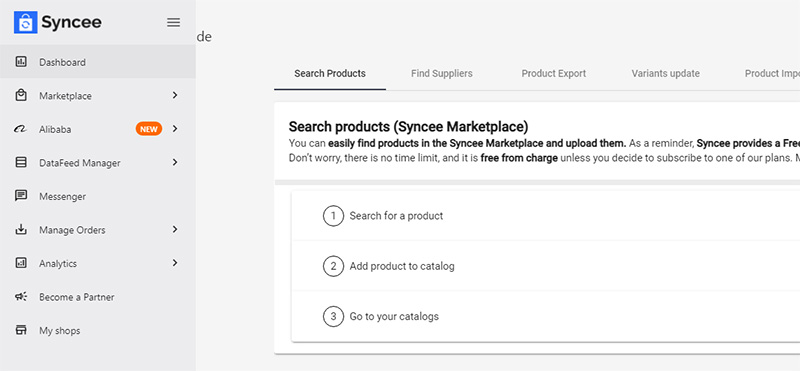Open Manage Orders menu item
The height and width of the screenshot is (371, 800).
pyautogui.click(x=97, y=230)
